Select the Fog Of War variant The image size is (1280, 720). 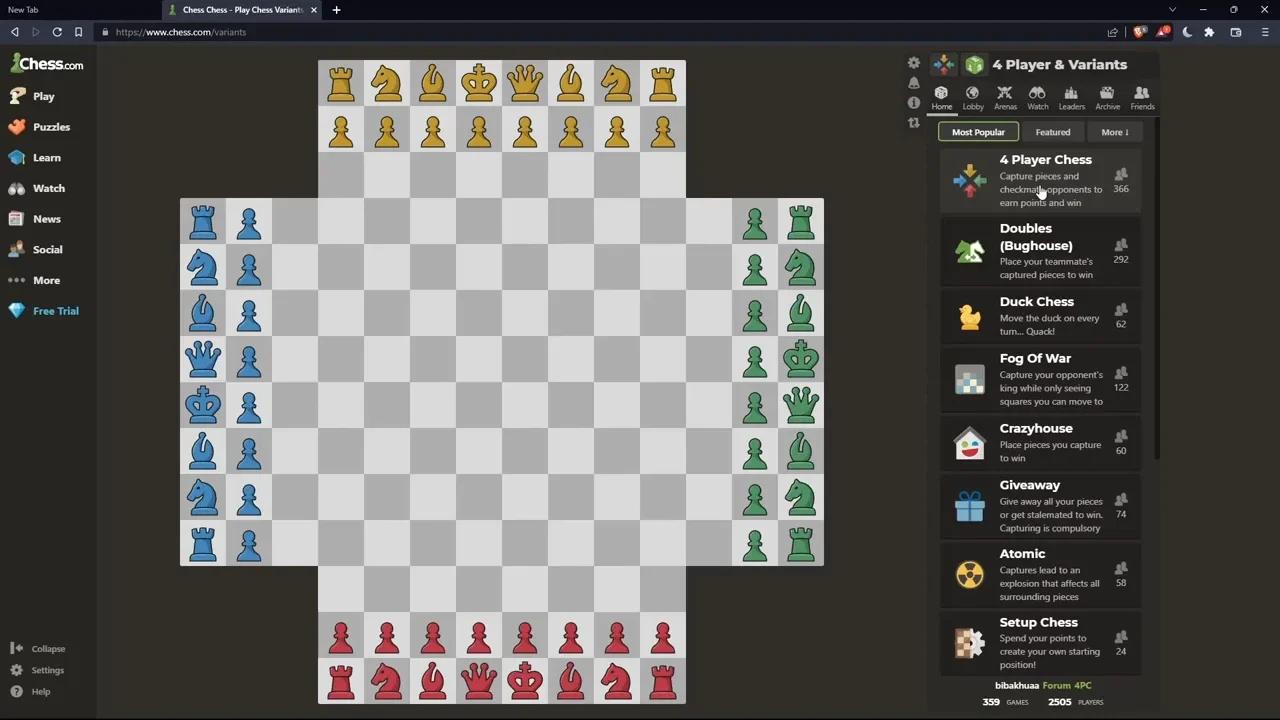pyautogui.click(x=1040, y=380)
